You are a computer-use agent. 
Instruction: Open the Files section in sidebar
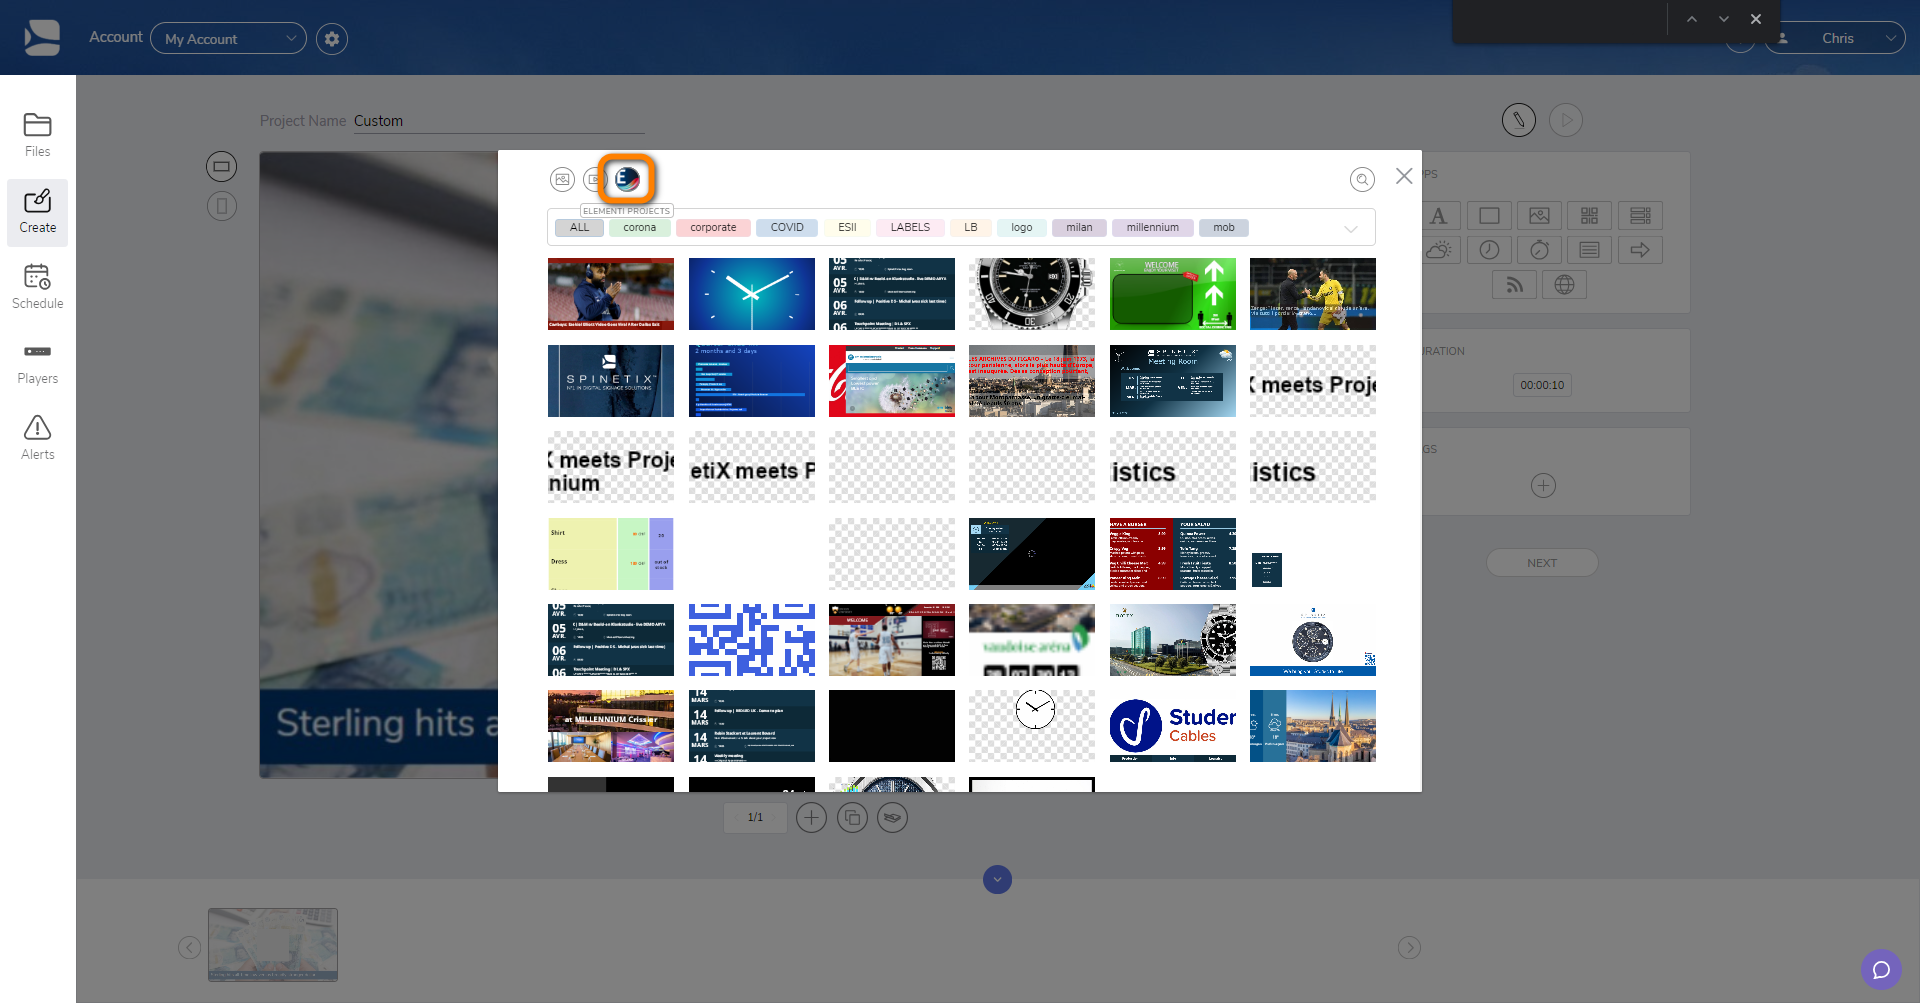[x=38, y=135]
